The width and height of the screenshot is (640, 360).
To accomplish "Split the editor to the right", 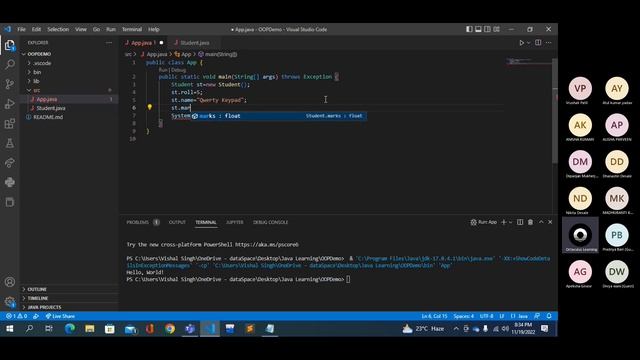I will [x=538, y=42].
